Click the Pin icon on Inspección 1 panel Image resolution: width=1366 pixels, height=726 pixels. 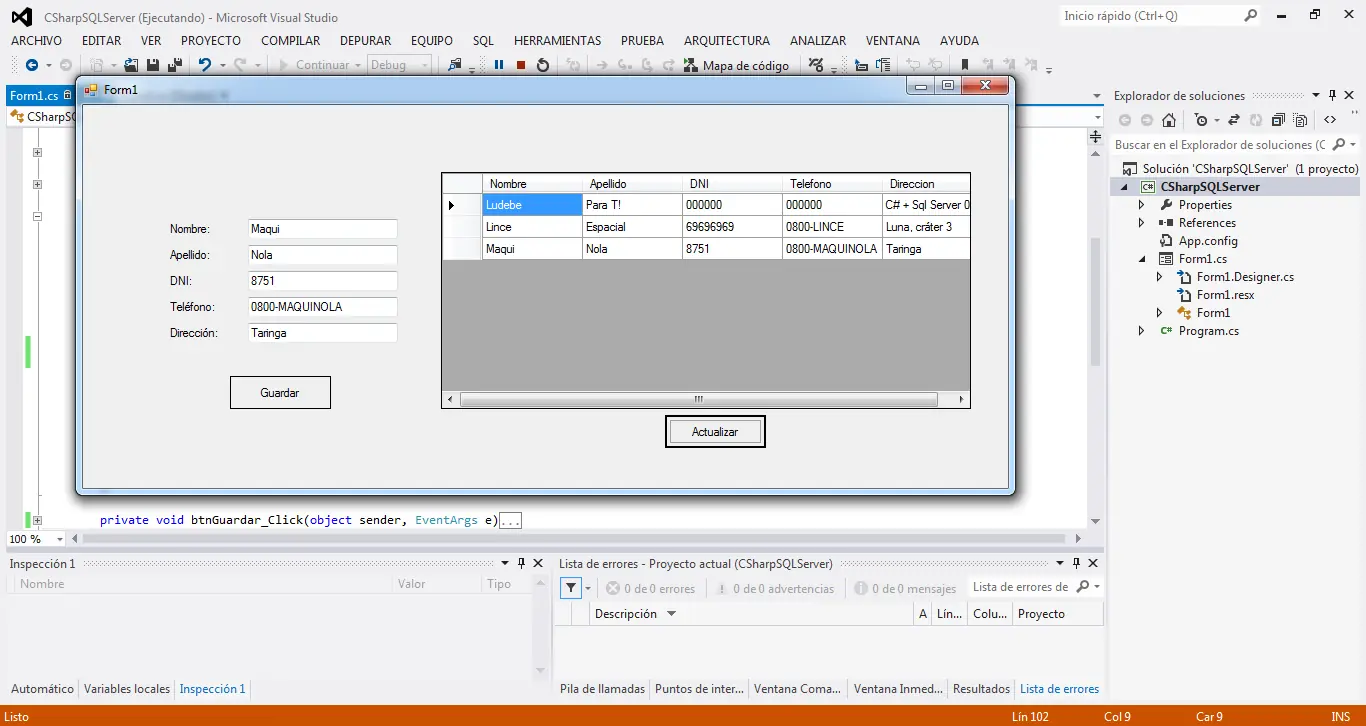(x=520, y=563)
